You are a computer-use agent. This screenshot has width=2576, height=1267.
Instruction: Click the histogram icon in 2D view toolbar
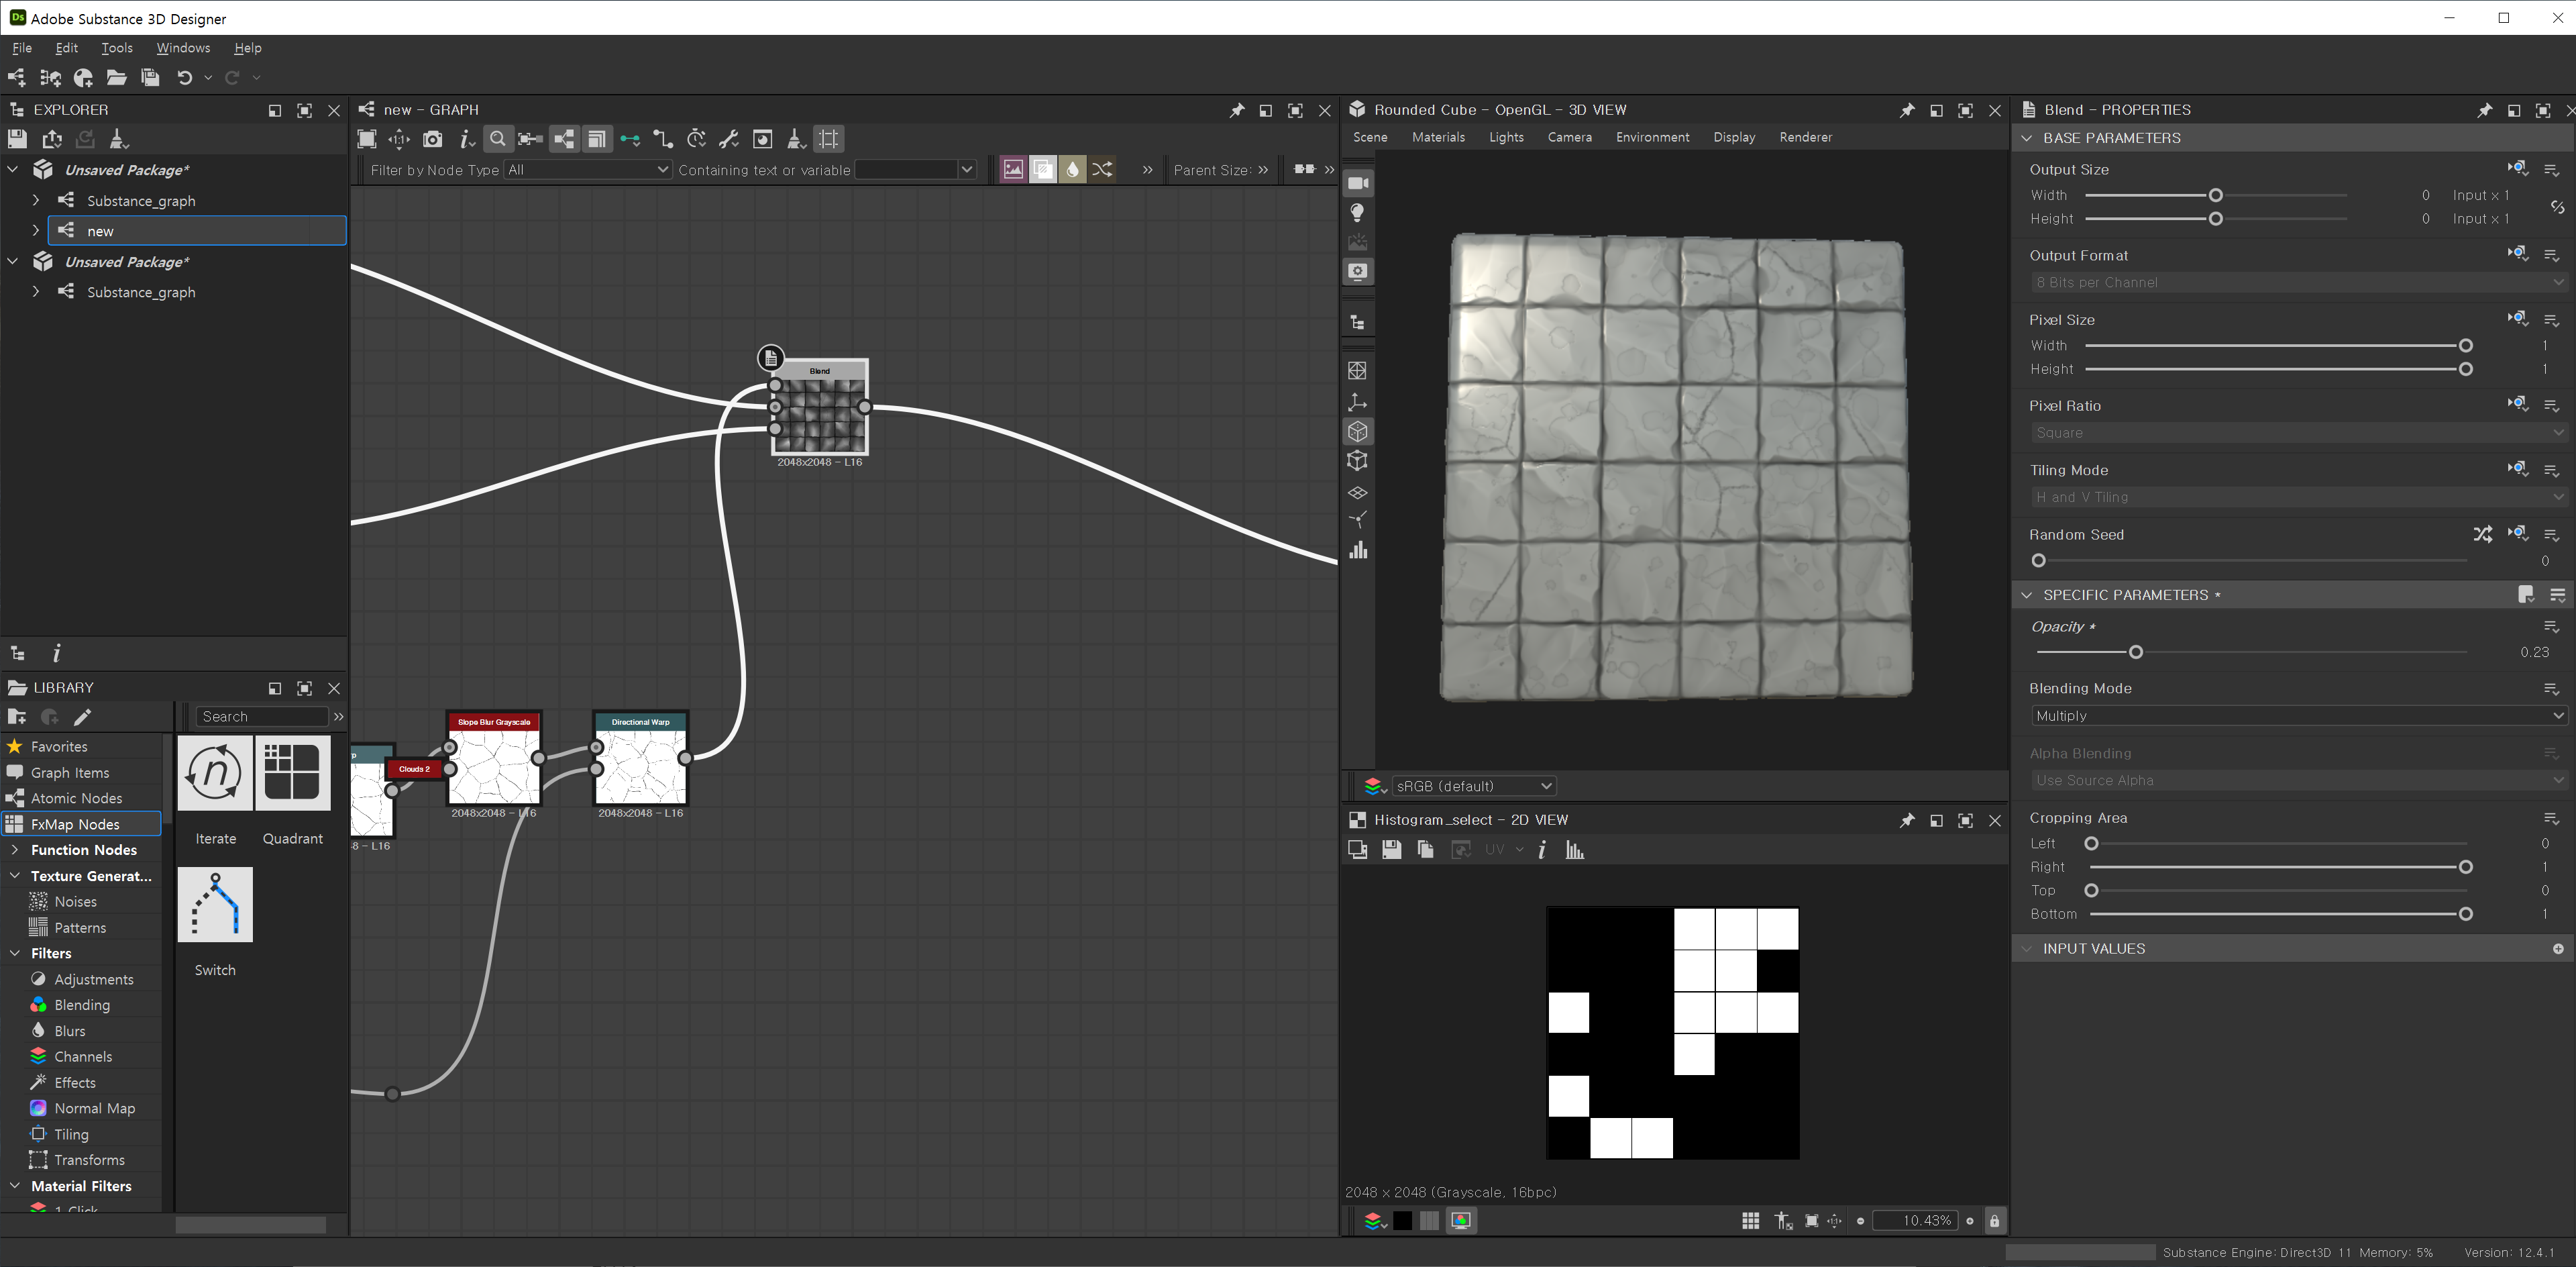point(1575,850)
